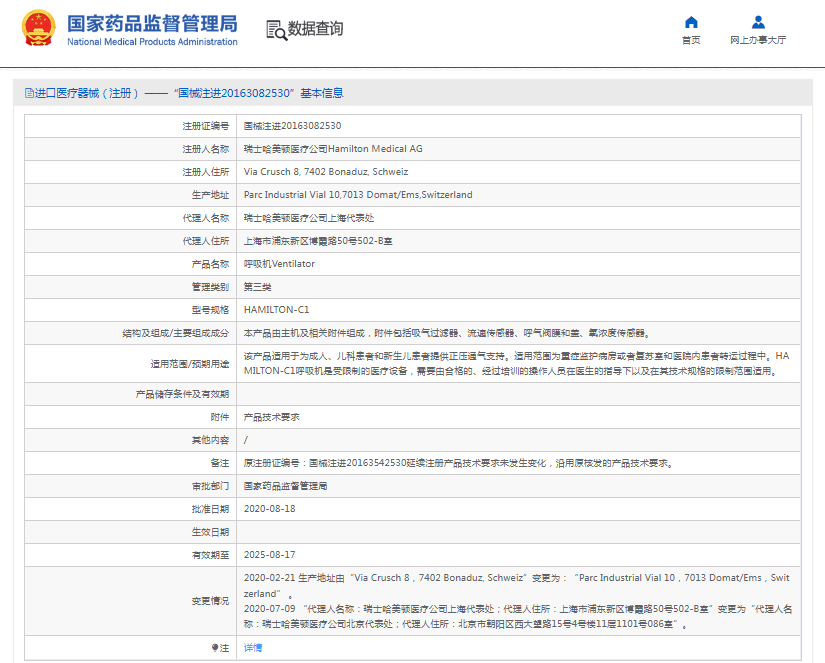
Task: Select the 2020-07-09 change record
Action: (x=518, y=616)
